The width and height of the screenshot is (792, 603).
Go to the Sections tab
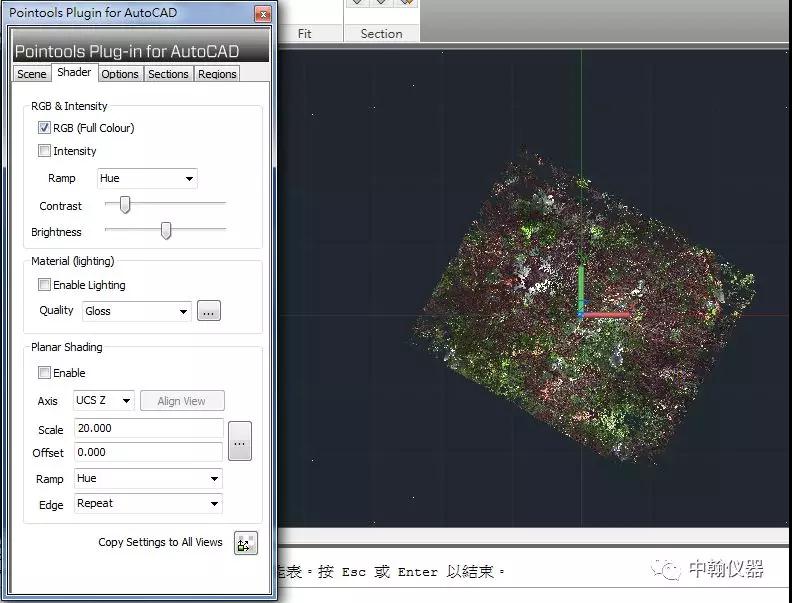tap(168, 74)
